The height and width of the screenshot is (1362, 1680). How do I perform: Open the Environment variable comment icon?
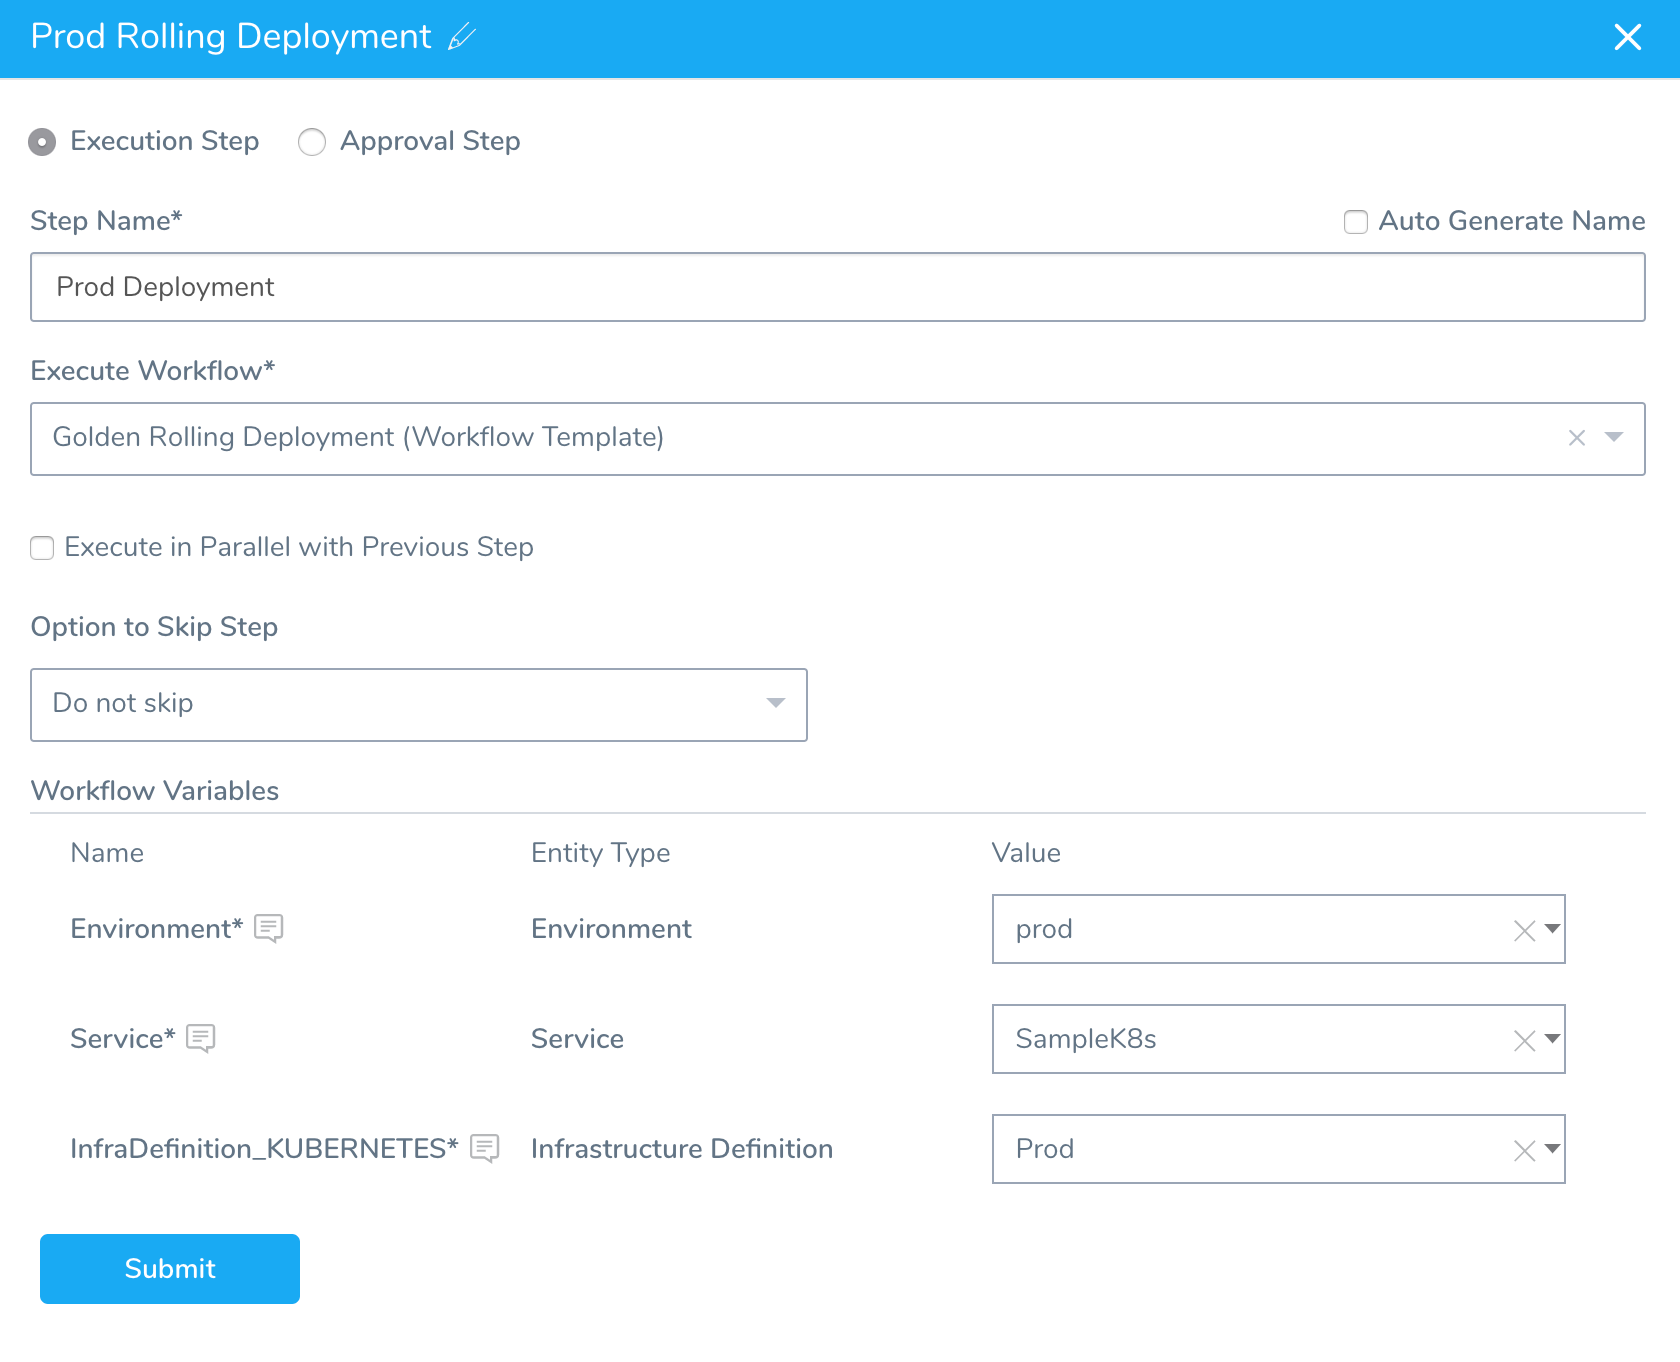click(269, 928)
